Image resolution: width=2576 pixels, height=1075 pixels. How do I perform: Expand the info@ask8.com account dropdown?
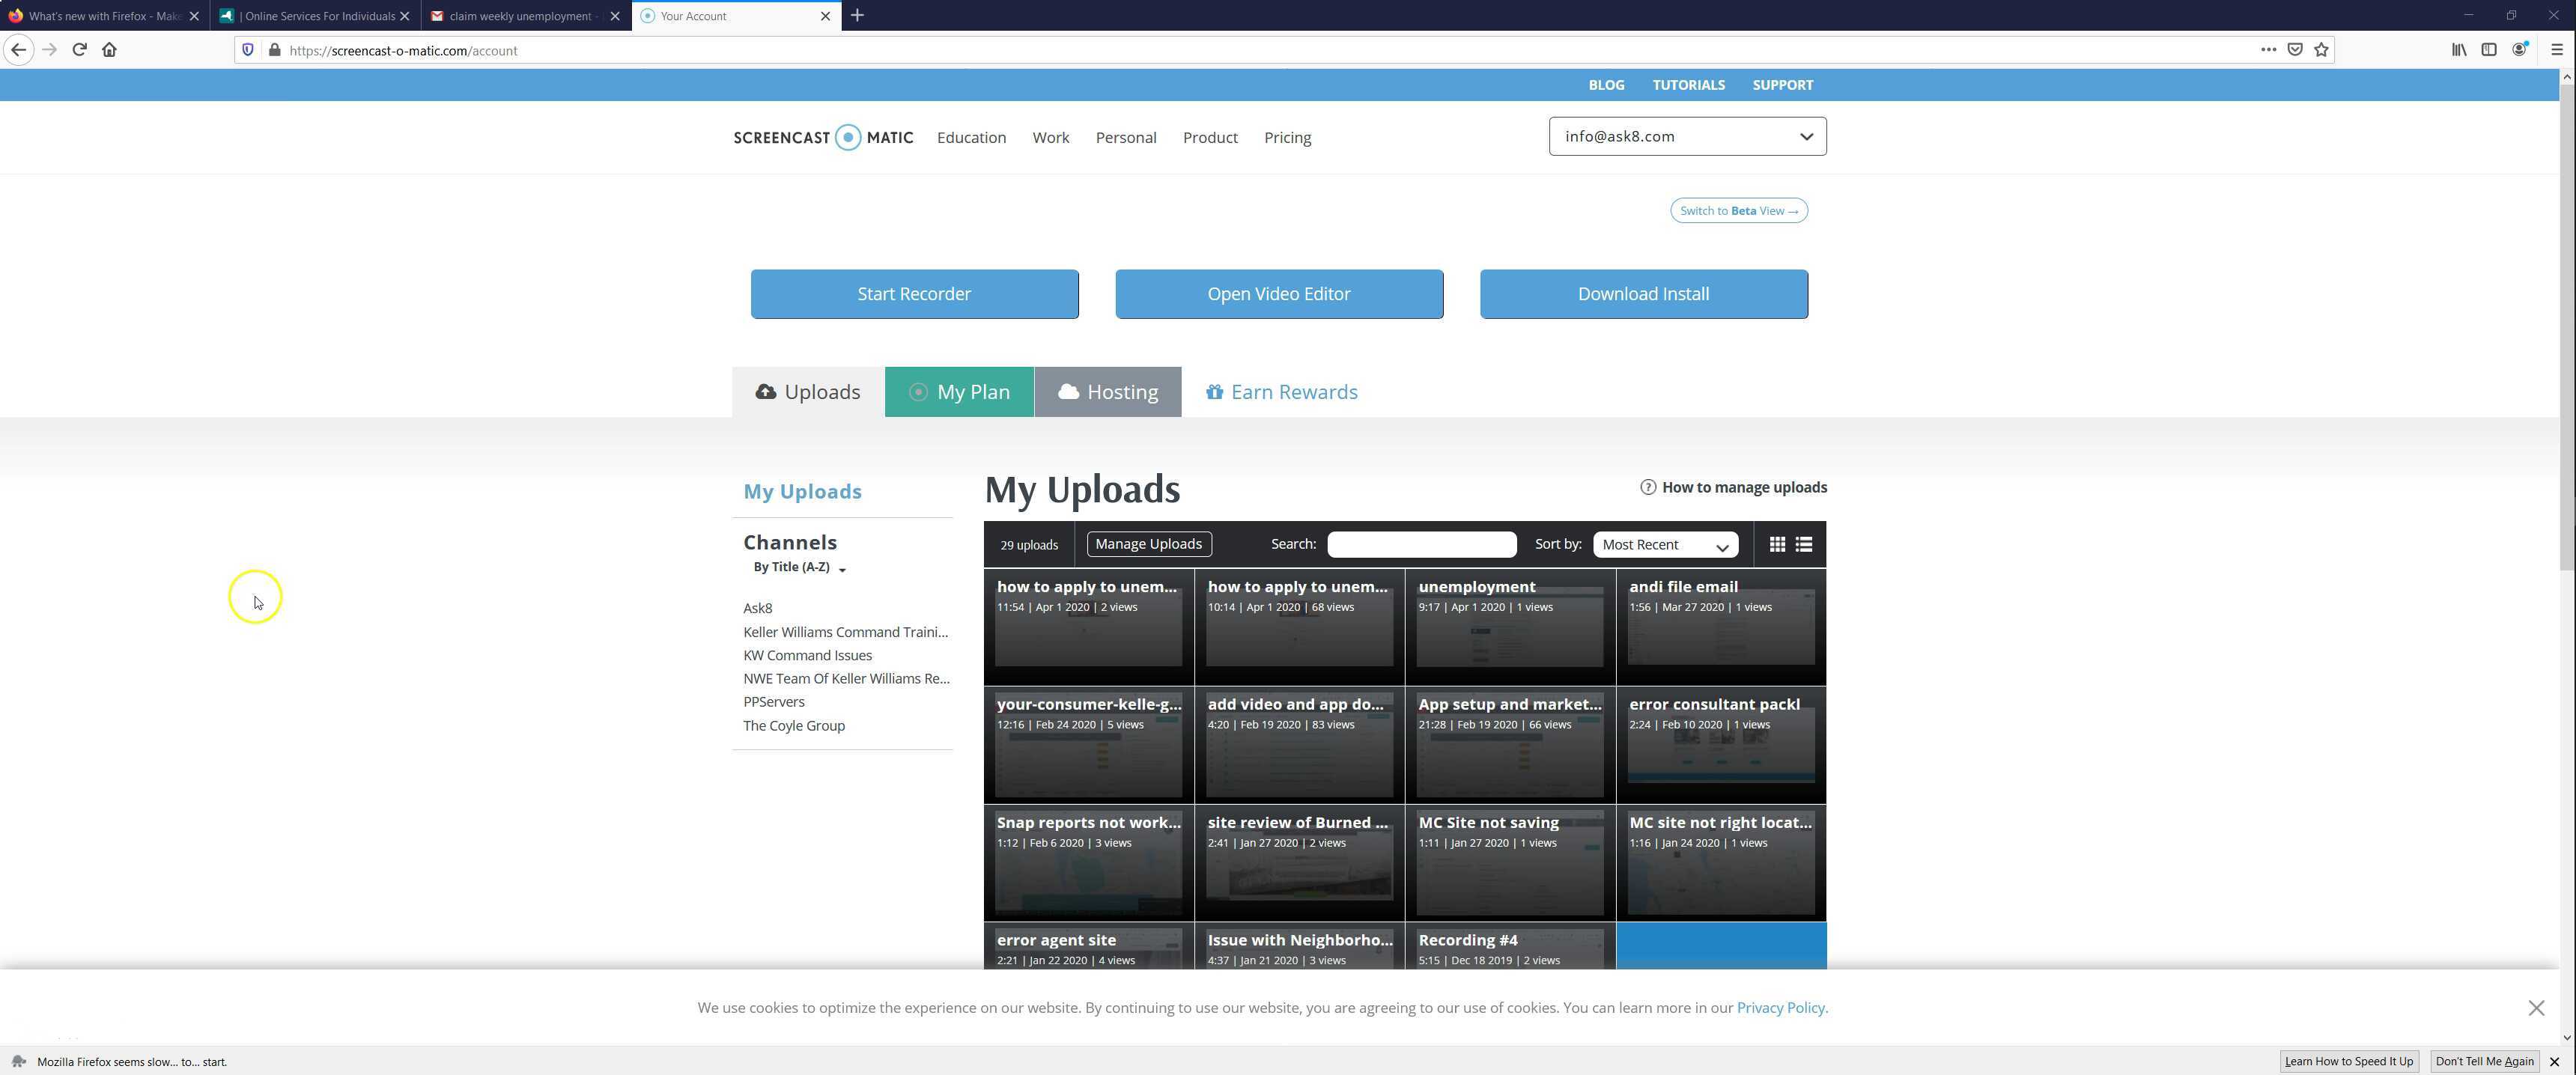click(1687, 136)
